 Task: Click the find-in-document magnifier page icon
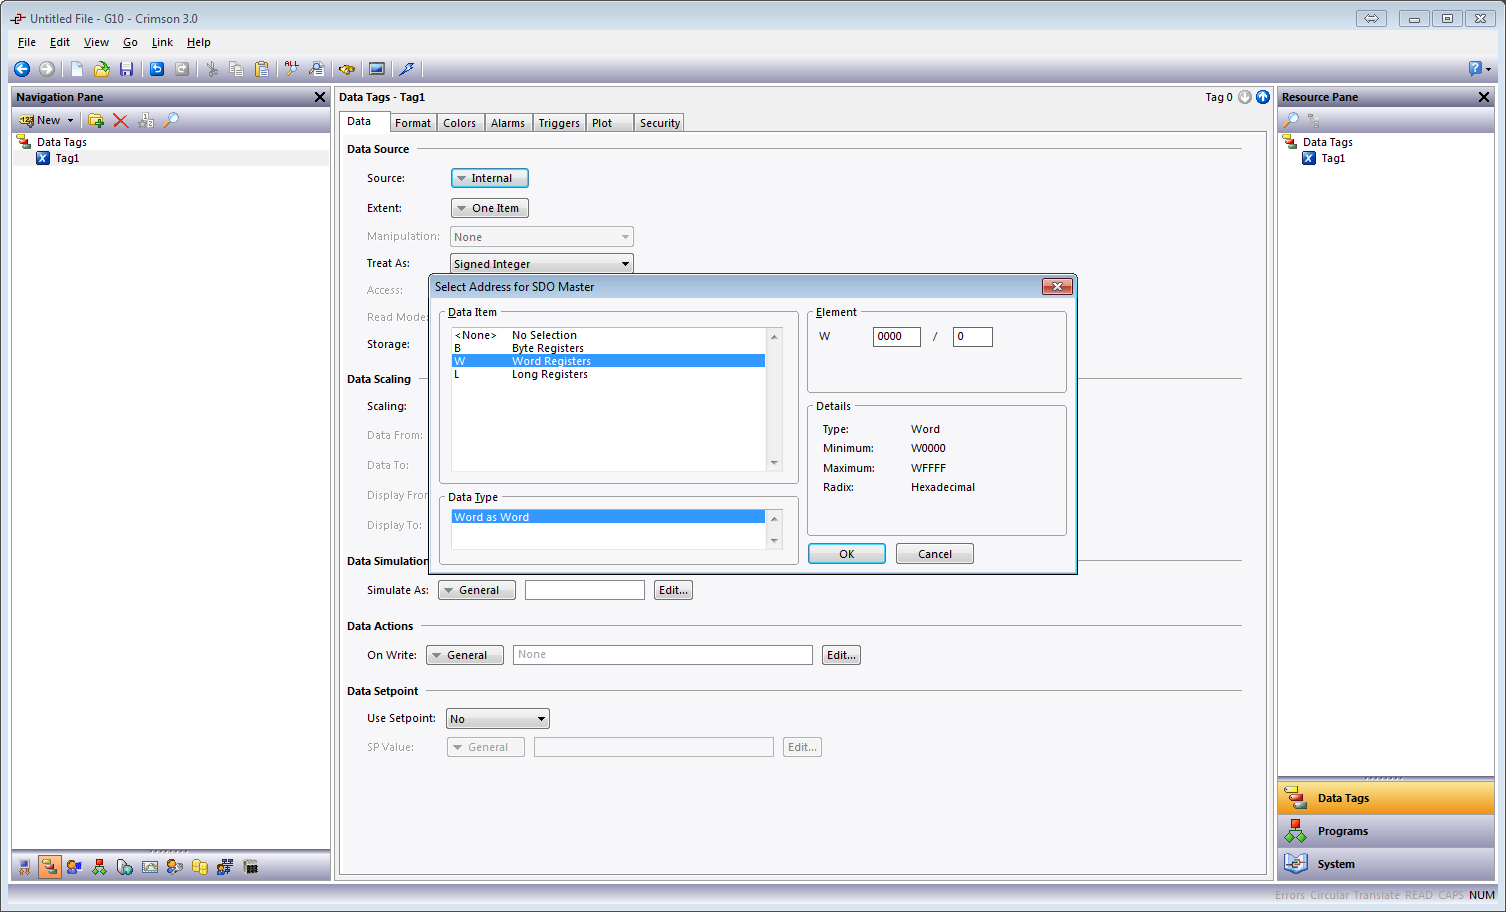pyautogui.click(x=316, y=69)
